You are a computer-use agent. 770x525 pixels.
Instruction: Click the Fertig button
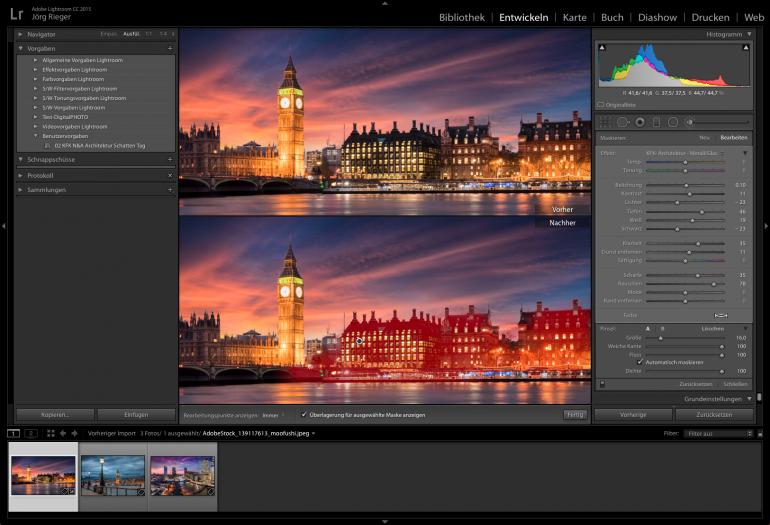pos(575,415)
